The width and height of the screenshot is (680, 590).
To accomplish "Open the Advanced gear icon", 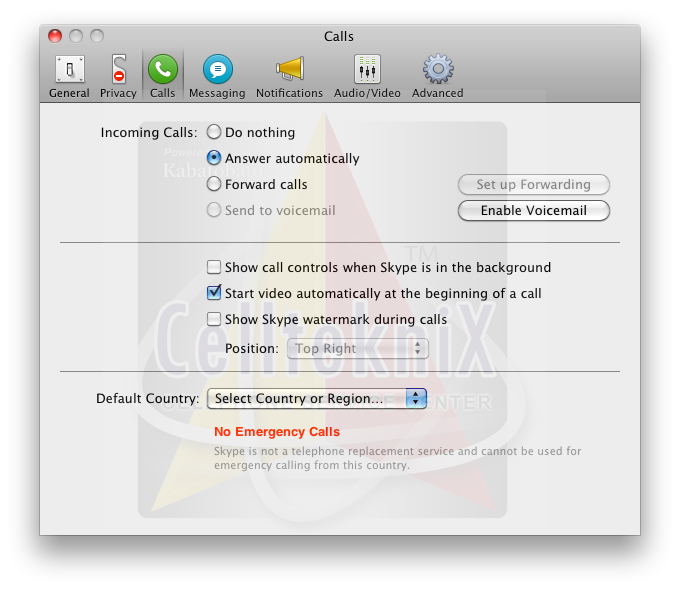I will coord(438,69).
